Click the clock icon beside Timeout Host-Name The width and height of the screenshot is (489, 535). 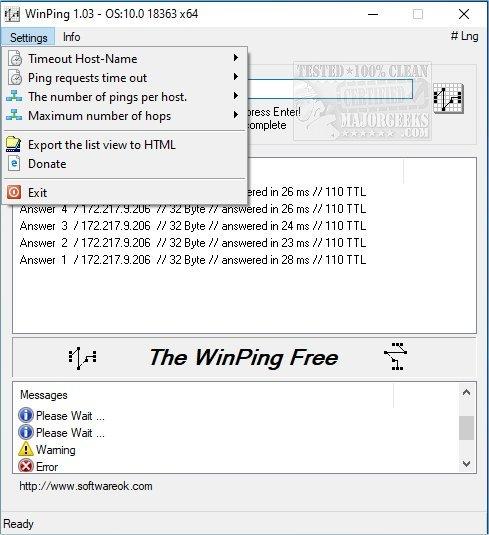point(15,59)
